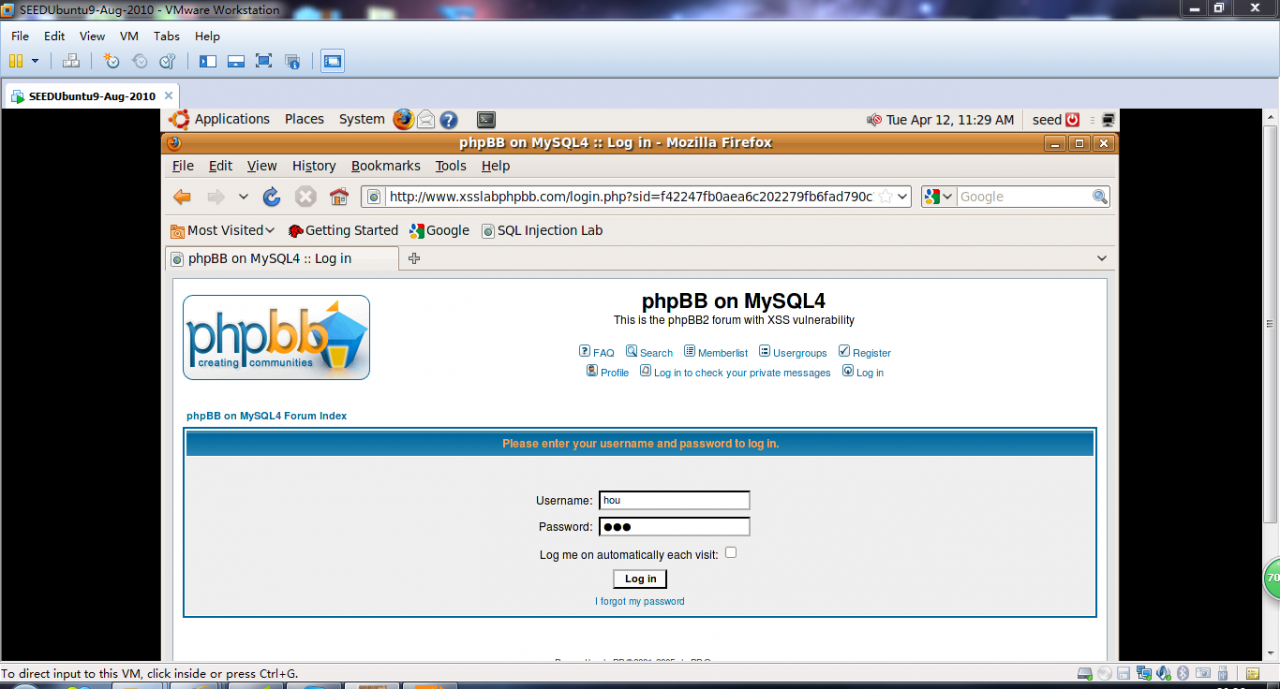This screenshot has width=1280, height=689.
Task: Expand the Most Visited bookmarks dropdown
Action: 222,230
